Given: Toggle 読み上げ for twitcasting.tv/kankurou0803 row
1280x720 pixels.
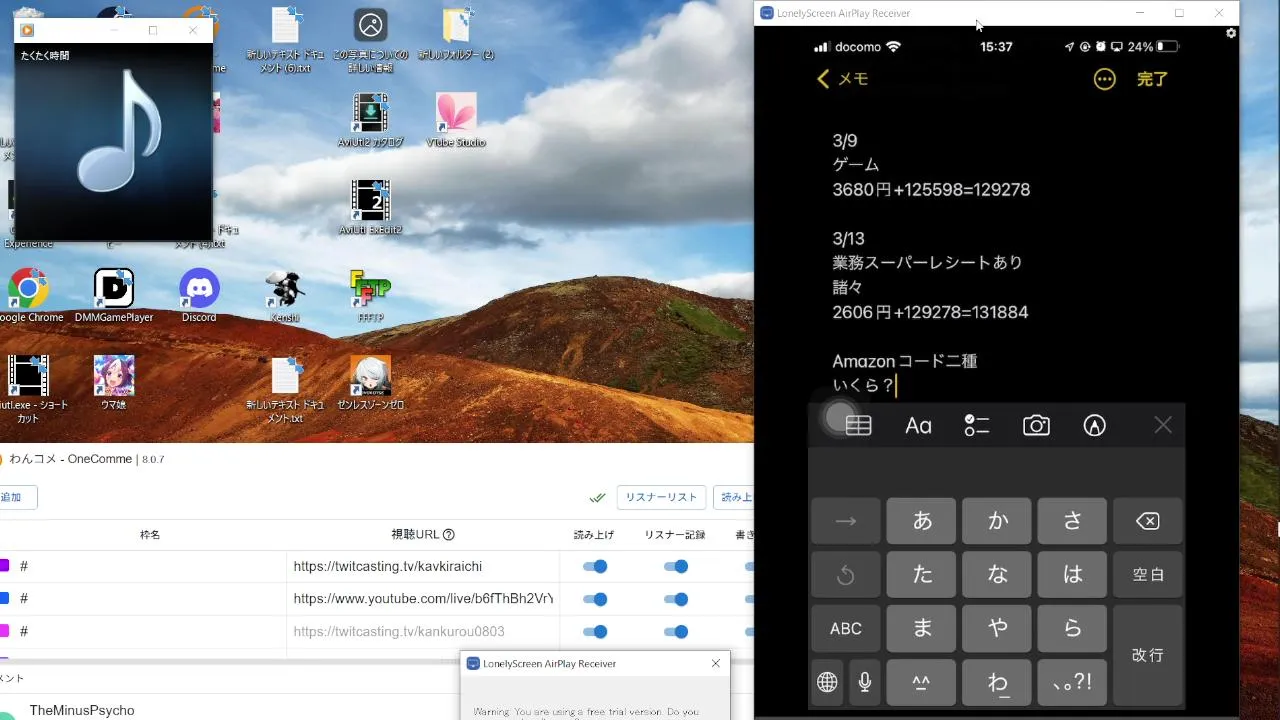Looking at the screenshot, I should coord(595,631).
